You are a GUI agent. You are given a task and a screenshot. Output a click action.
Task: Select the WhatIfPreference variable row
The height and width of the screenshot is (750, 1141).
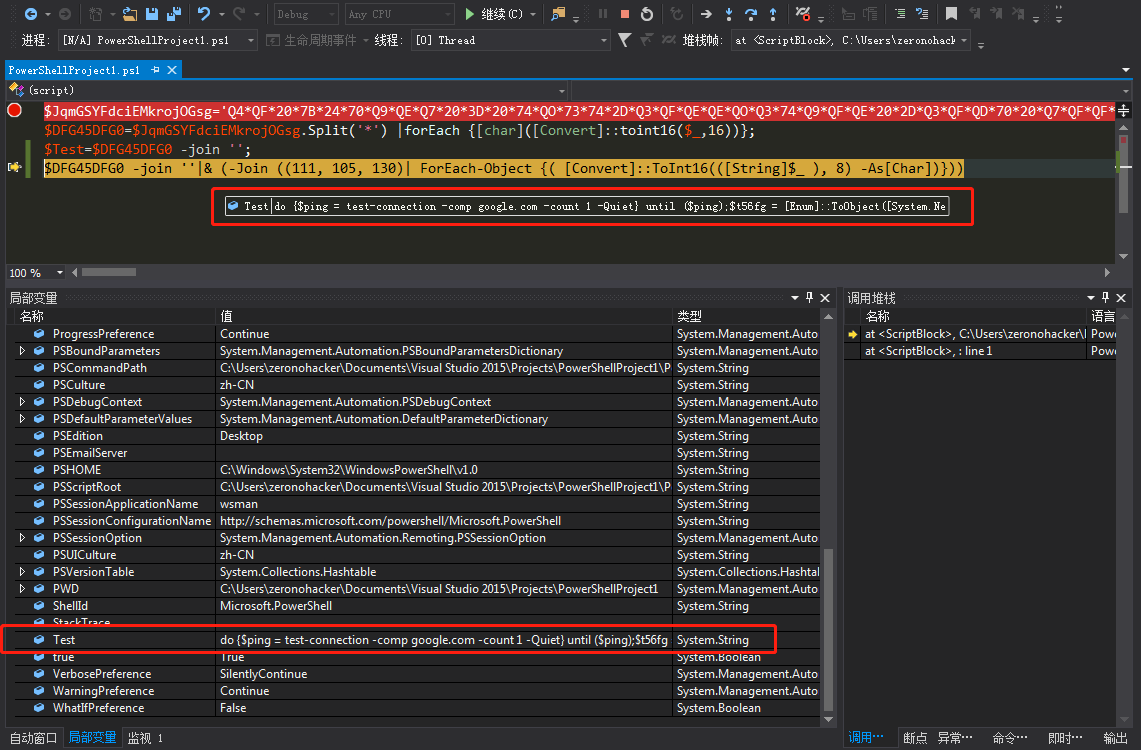(417, 708)
